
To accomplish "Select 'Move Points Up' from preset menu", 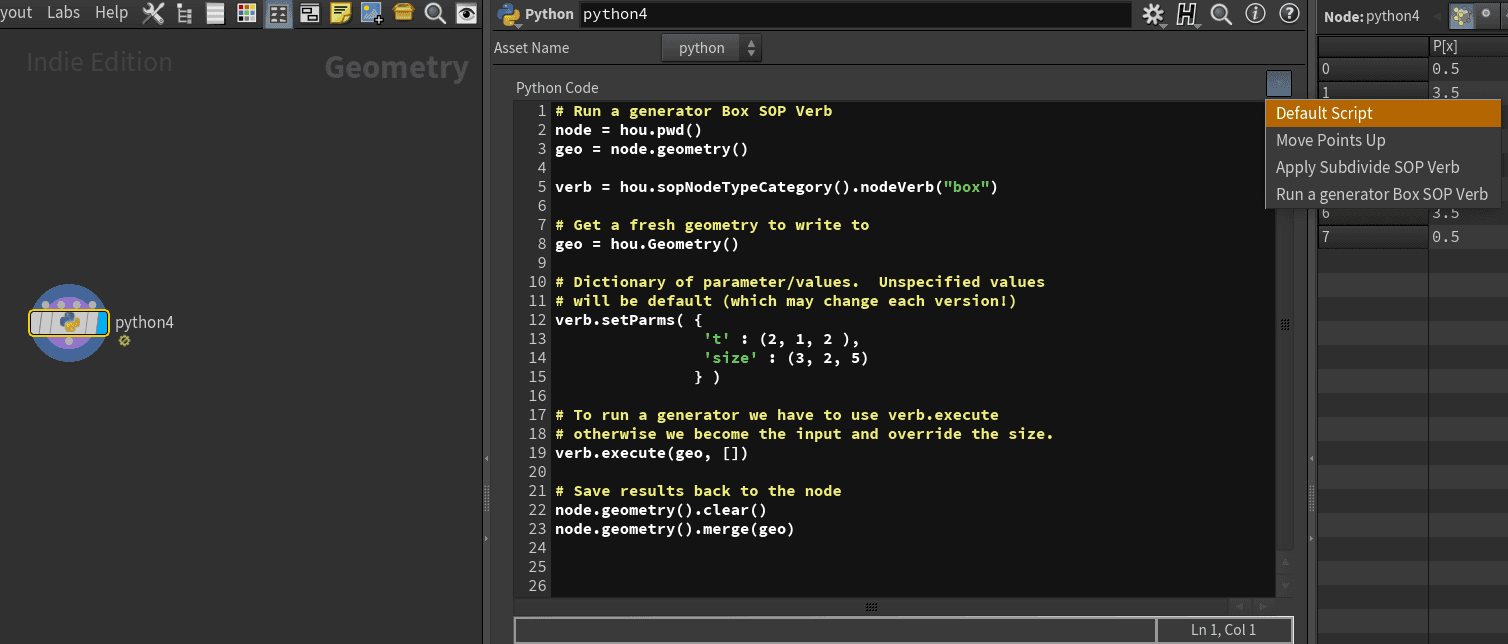I will point(1330,141).
